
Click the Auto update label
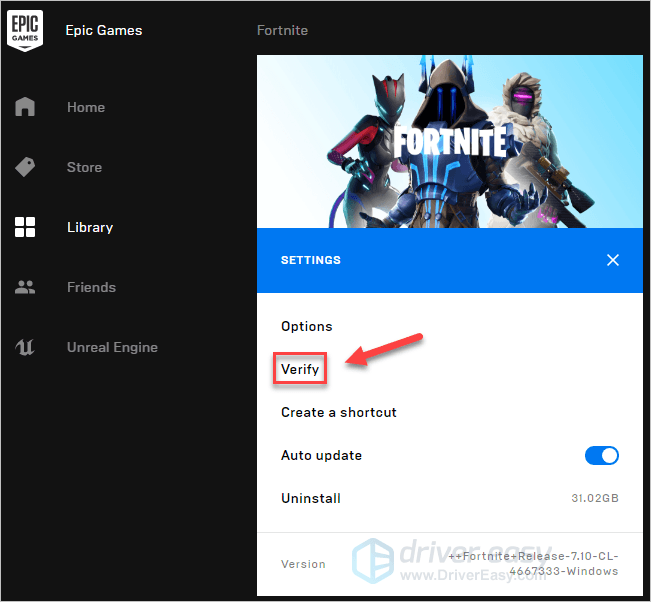tap(321, 455)
